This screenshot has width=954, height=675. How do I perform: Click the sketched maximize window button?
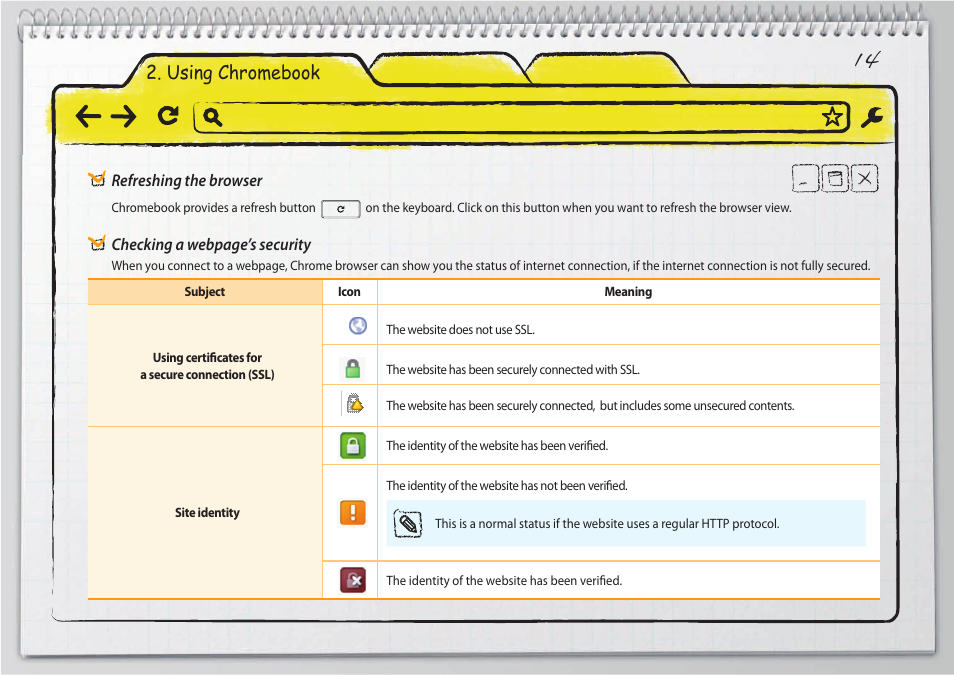click(x=835, y=178)
